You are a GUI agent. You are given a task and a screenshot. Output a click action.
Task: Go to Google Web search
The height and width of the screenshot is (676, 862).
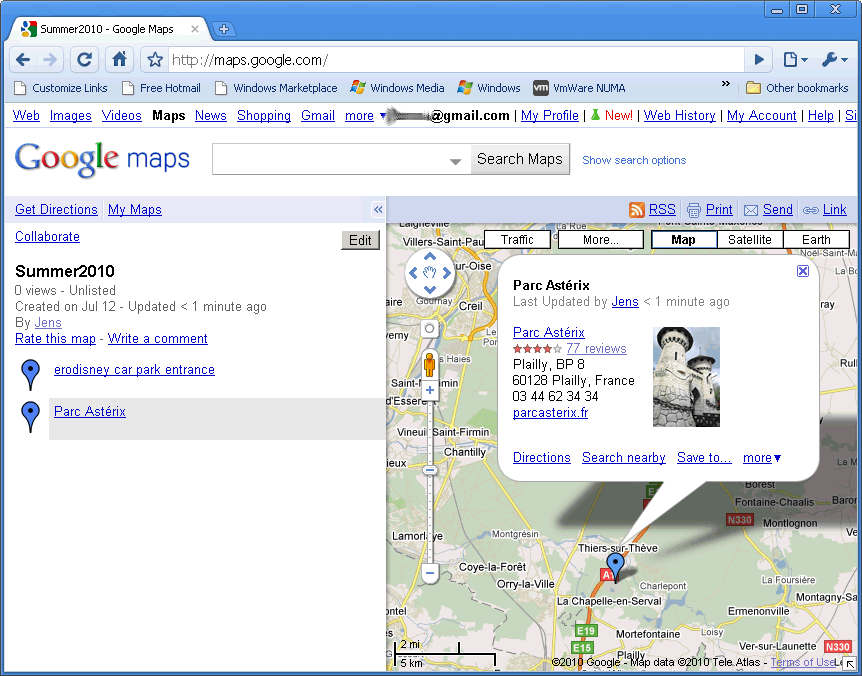26,115
